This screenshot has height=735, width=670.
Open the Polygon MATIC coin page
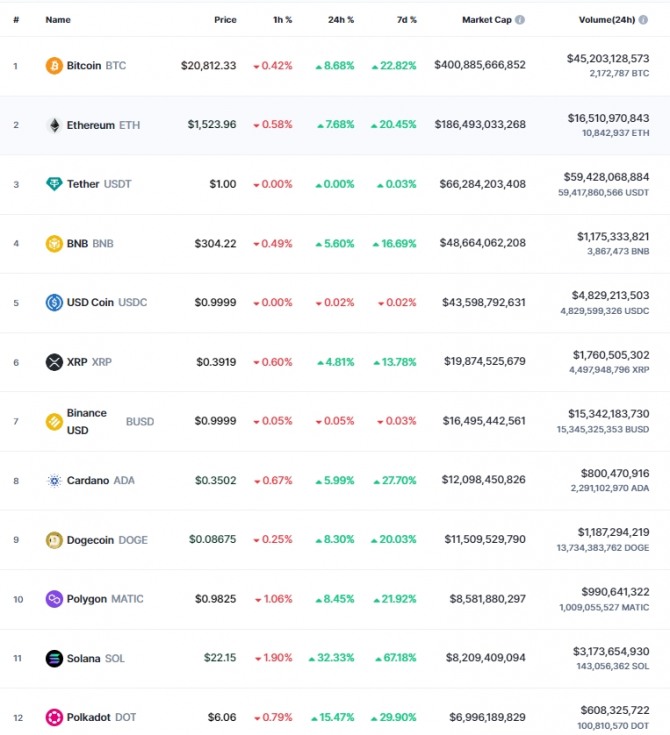[x=105, y=599]
